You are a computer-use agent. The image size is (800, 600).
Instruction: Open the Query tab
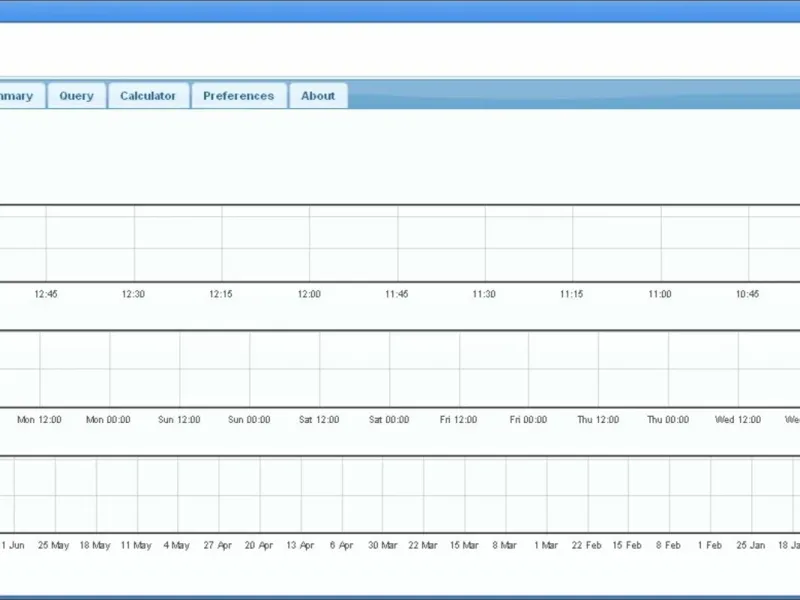(x=77, y=95)
